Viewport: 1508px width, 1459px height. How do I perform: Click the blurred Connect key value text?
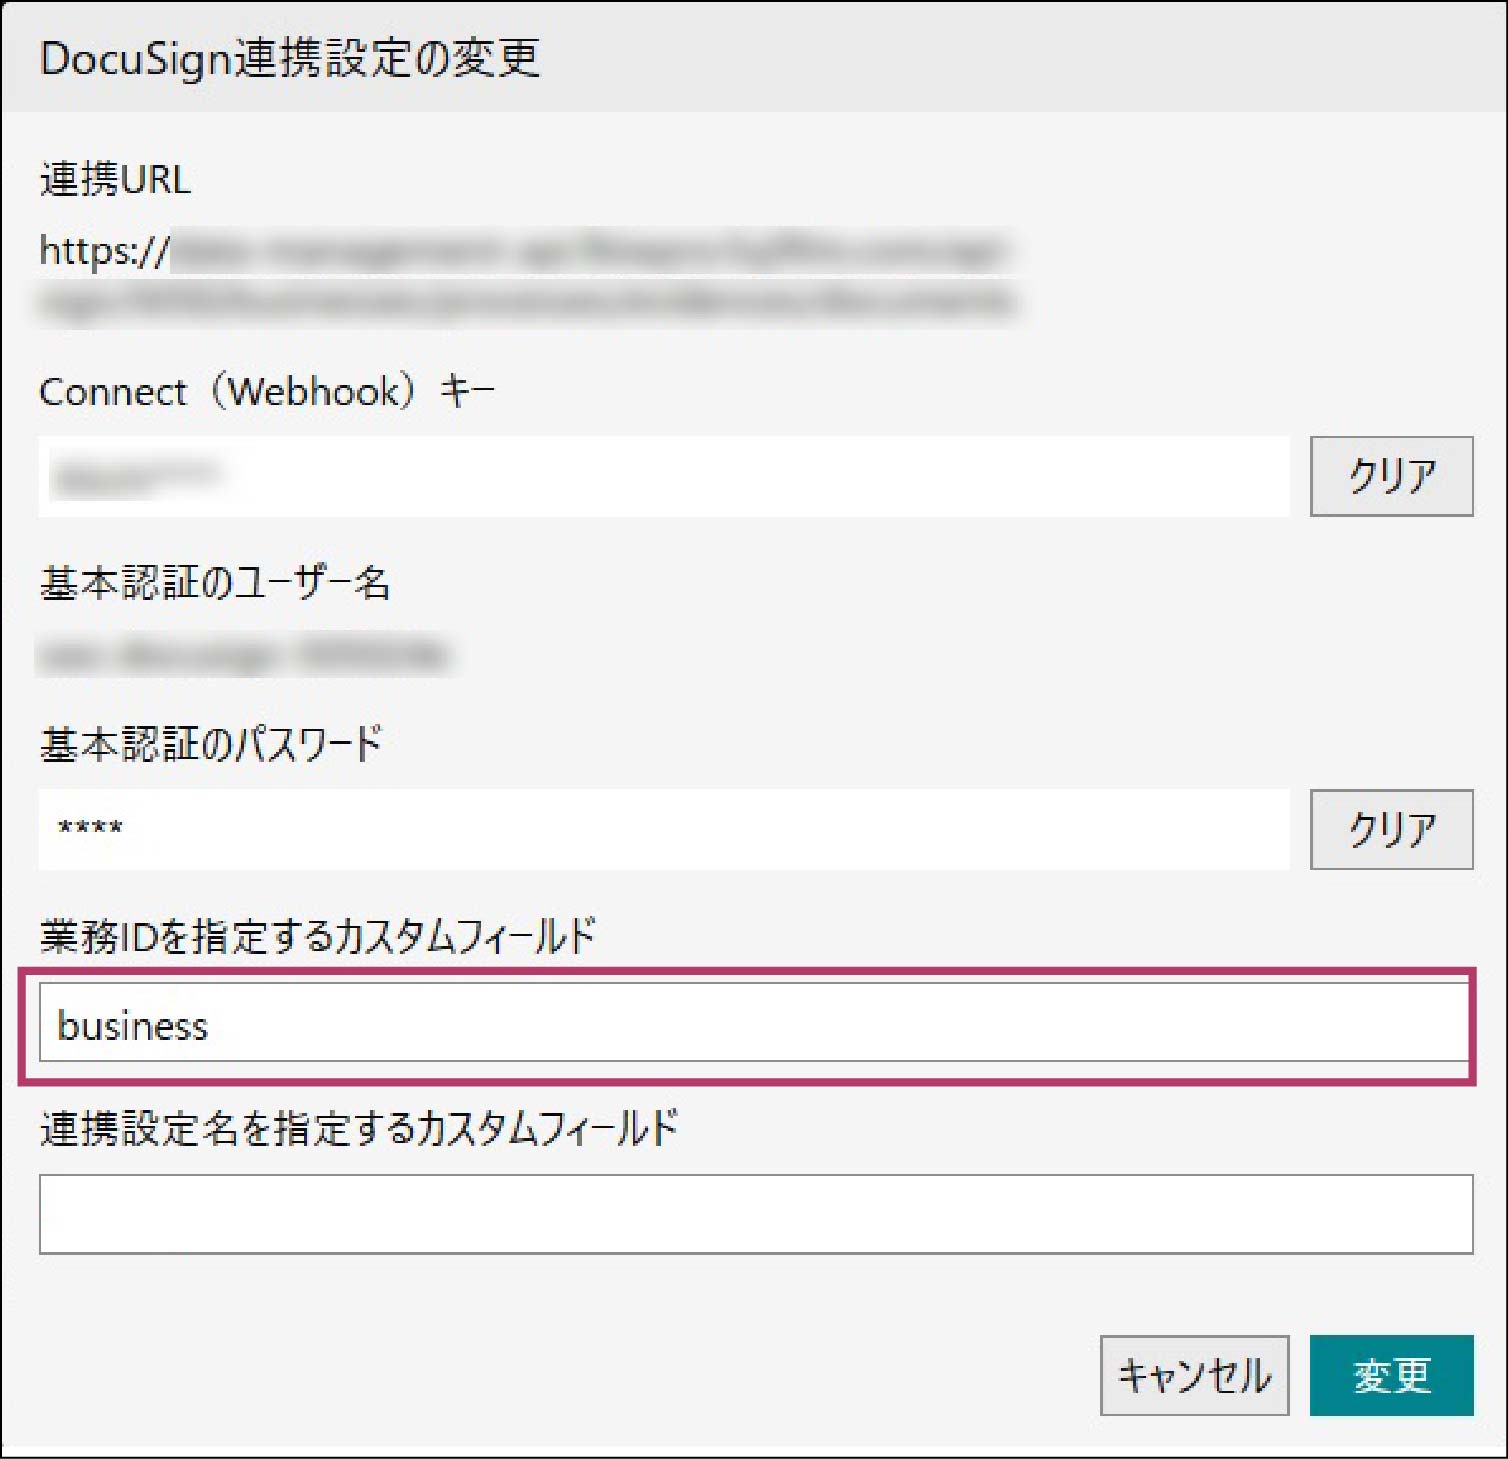pyautogui.click(x=135, y=477)
